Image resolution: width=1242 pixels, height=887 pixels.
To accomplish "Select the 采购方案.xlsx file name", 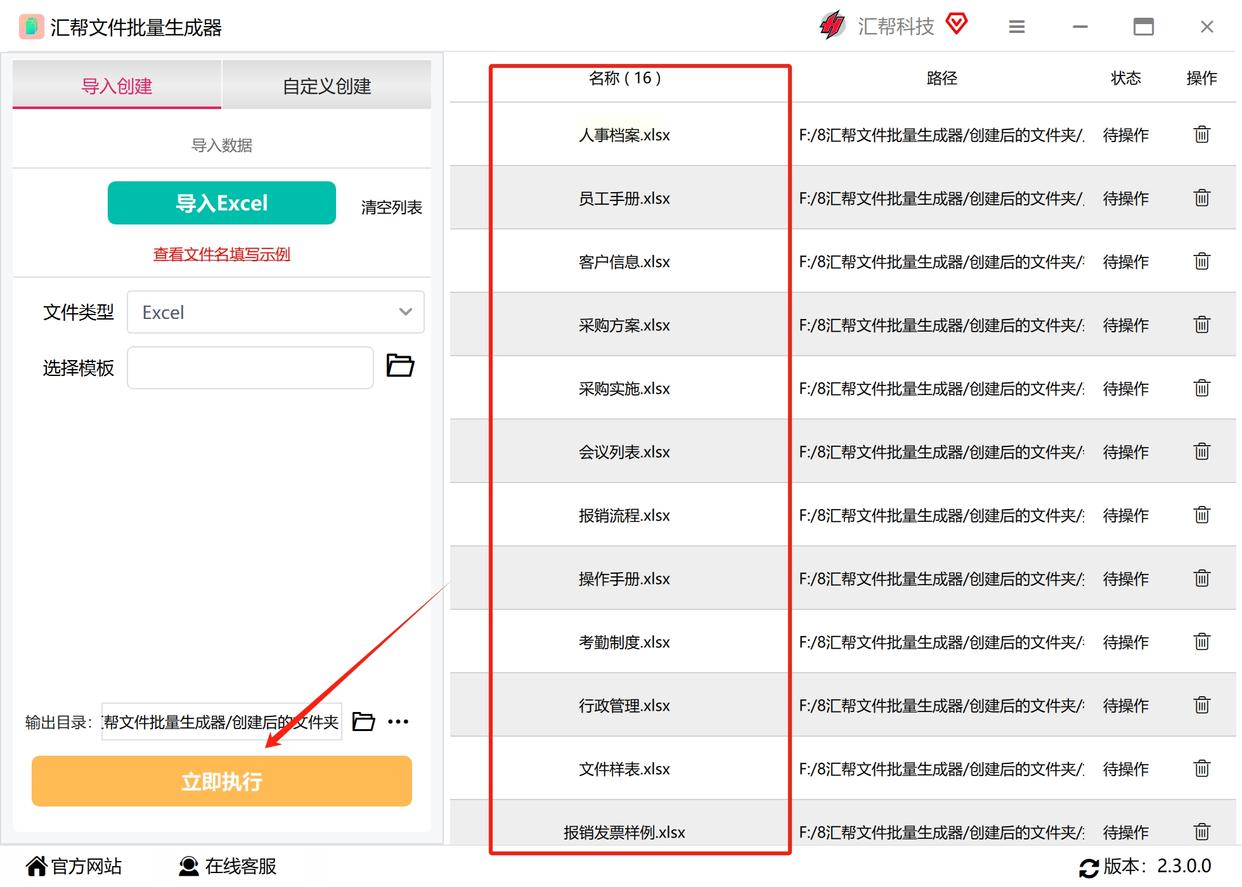I will 625,325.
